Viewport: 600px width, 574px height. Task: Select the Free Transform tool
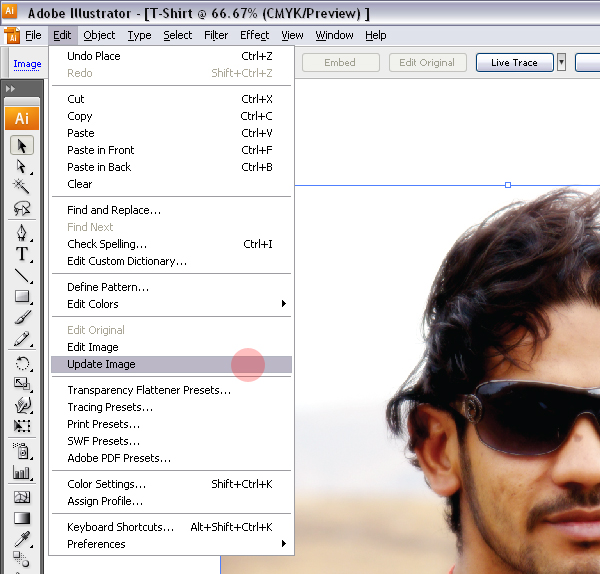(x=22, y=425)
